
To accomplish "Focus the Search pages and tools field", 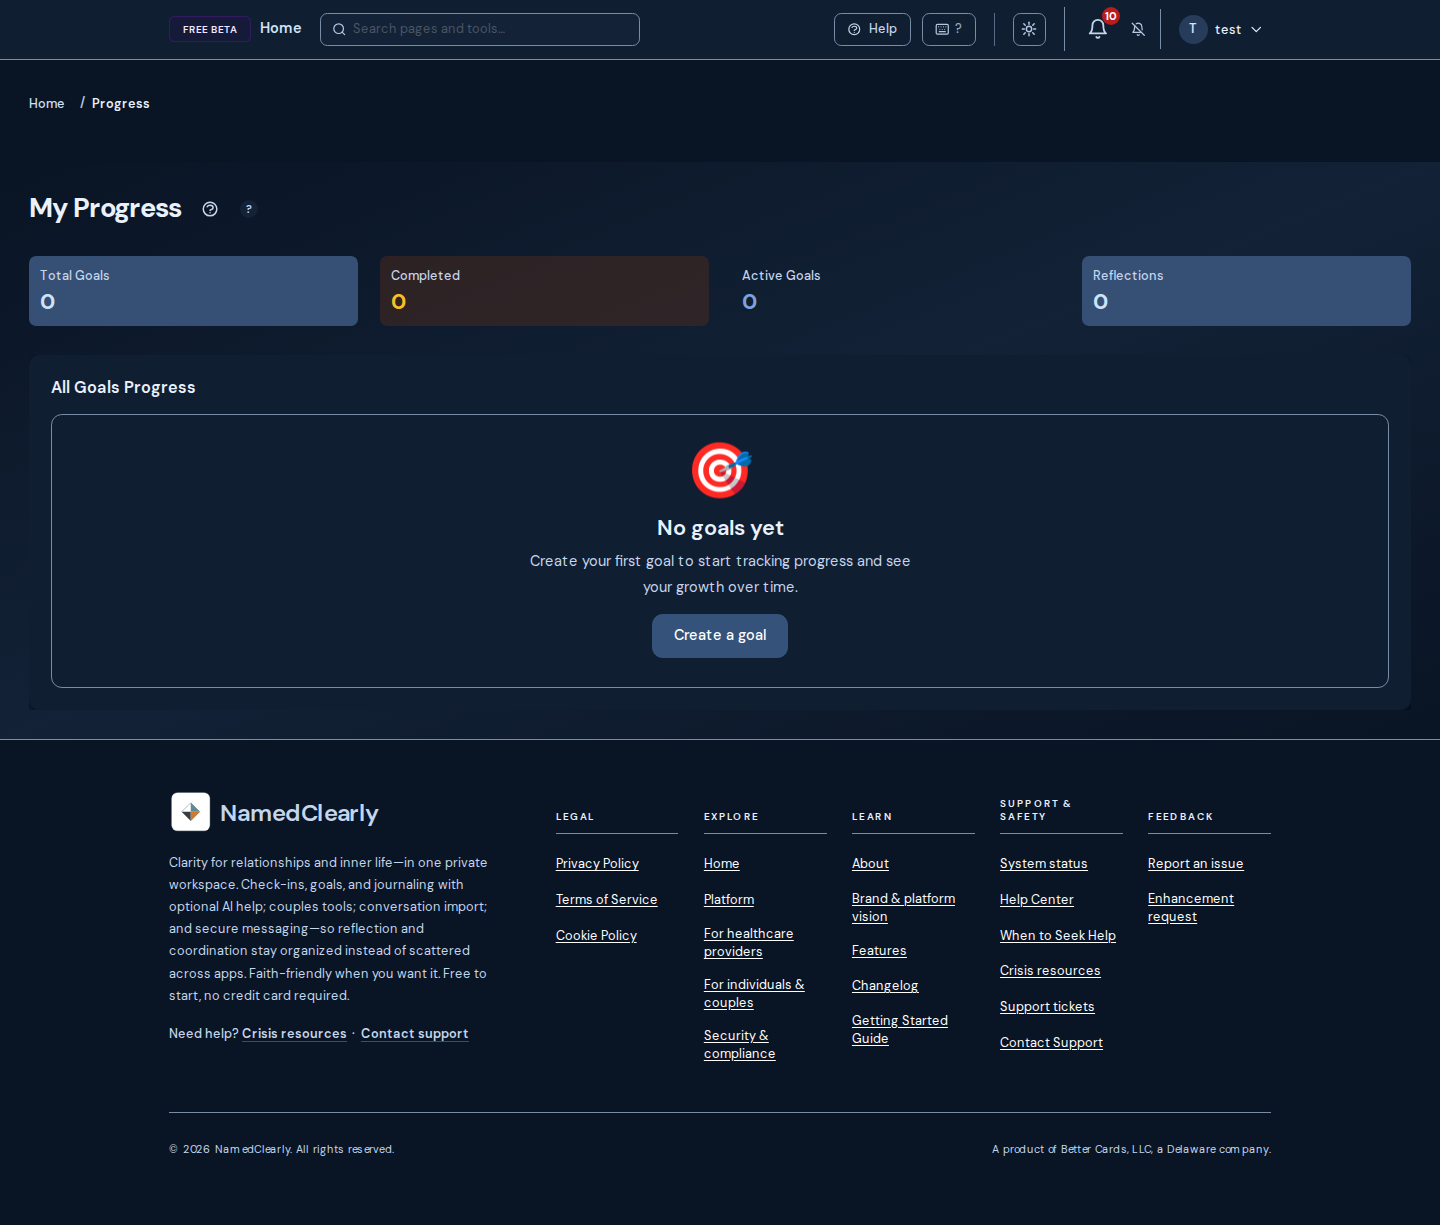I will coord(480,29).
